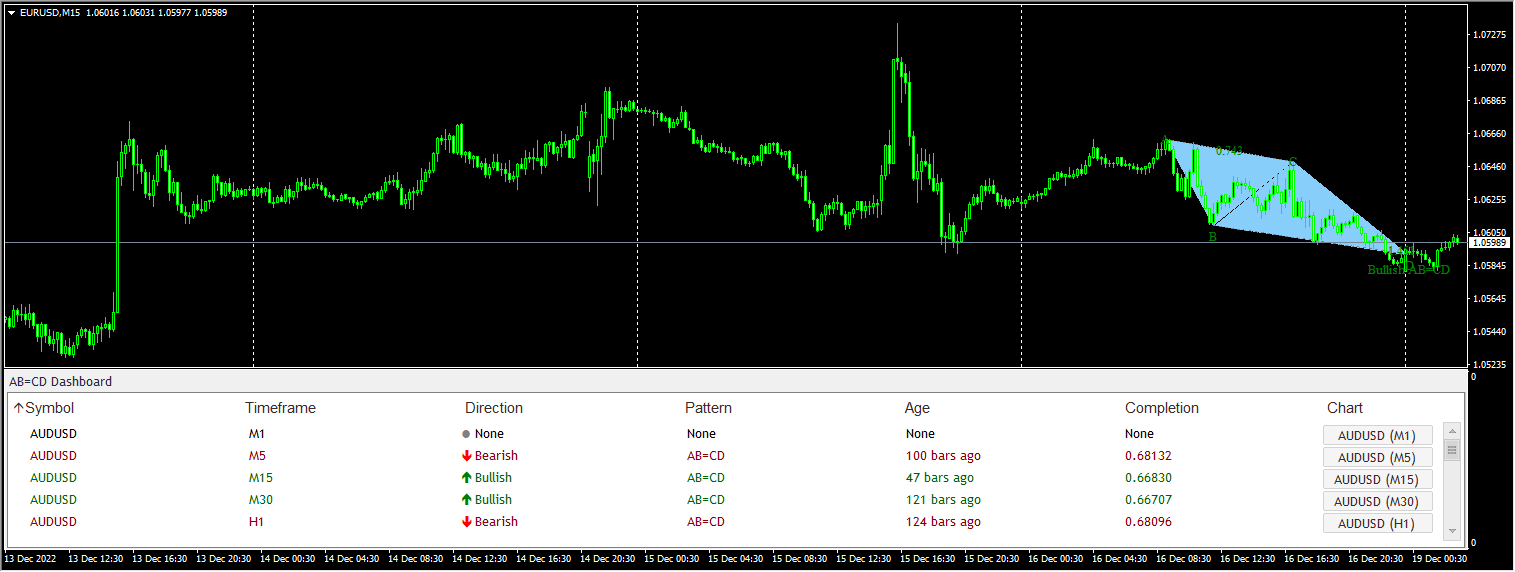
Task: Click the Chart column header
Action: [1345, 408]
